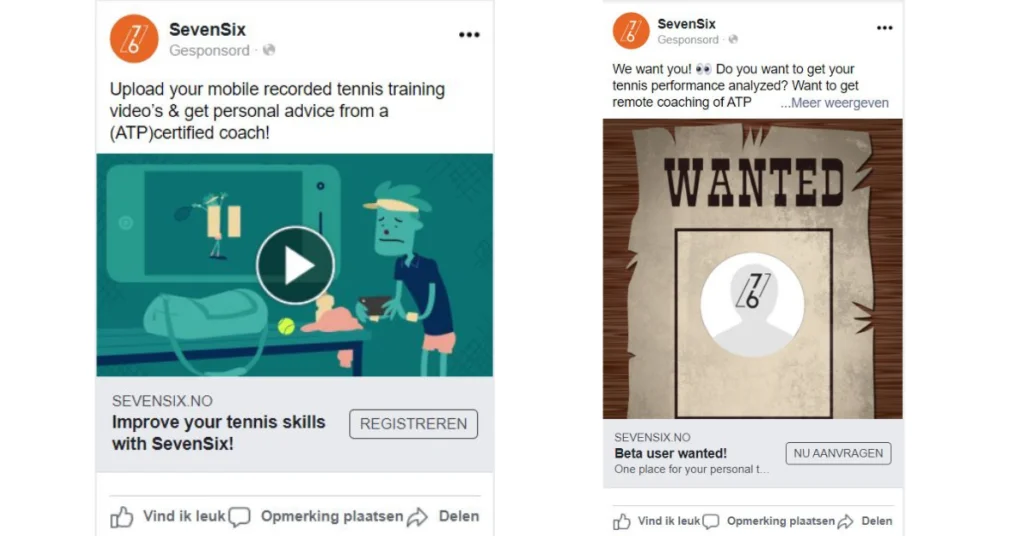This screenshot has width=1024, height=536.
Task: Open three-dot menu on left ad
Action: pyautogui.click(x=469, y=35)
